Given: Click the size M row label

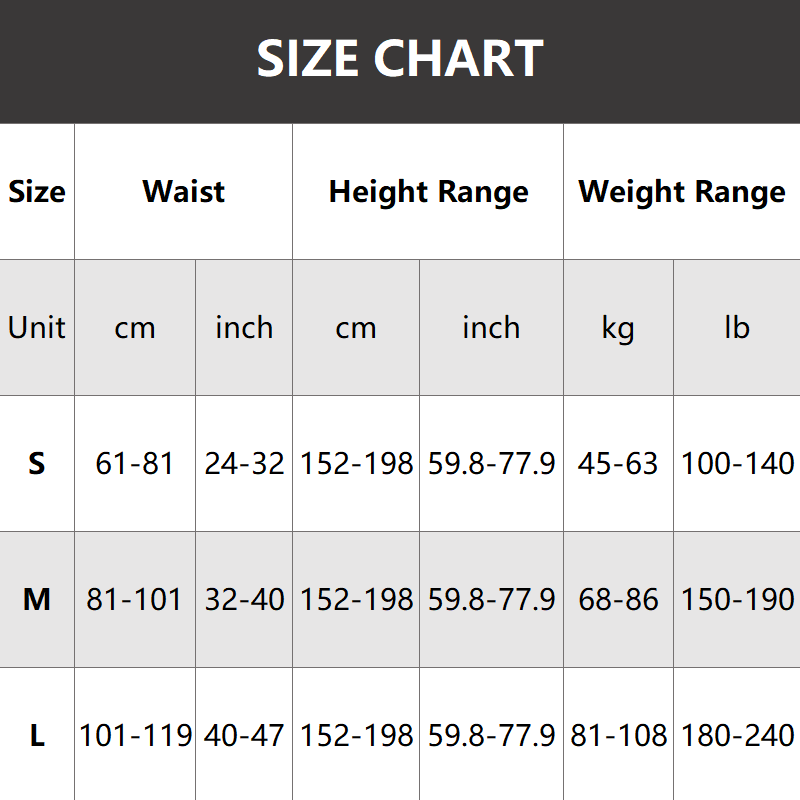Looking at the screenshot, I should (37, 600).
